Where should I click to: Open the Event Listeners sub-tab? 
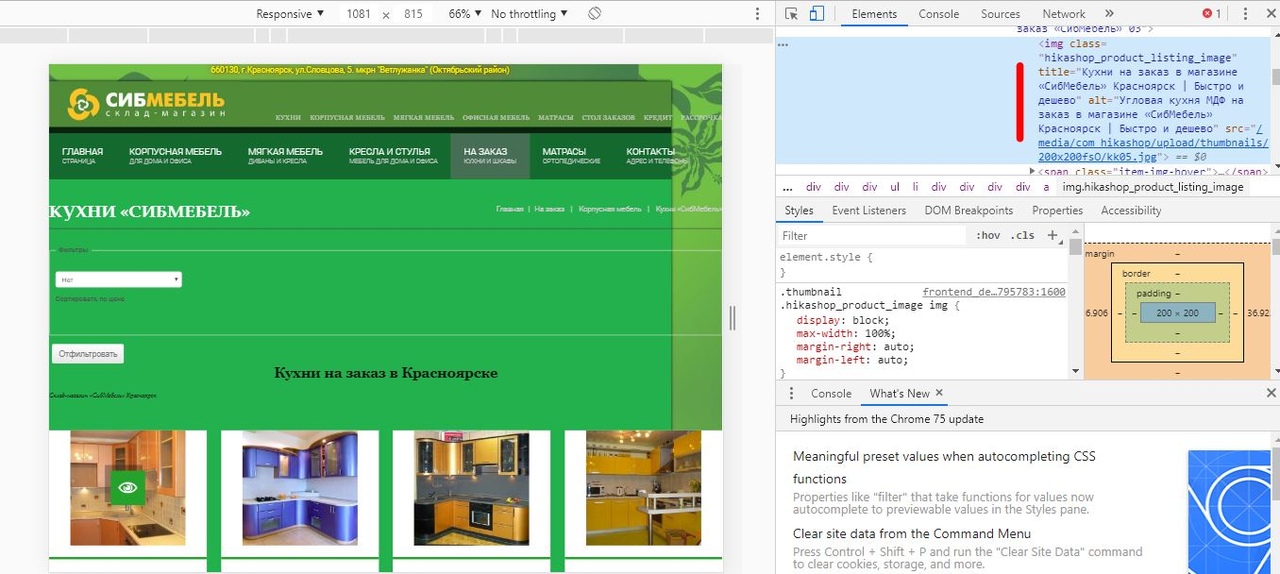point(869,211)
